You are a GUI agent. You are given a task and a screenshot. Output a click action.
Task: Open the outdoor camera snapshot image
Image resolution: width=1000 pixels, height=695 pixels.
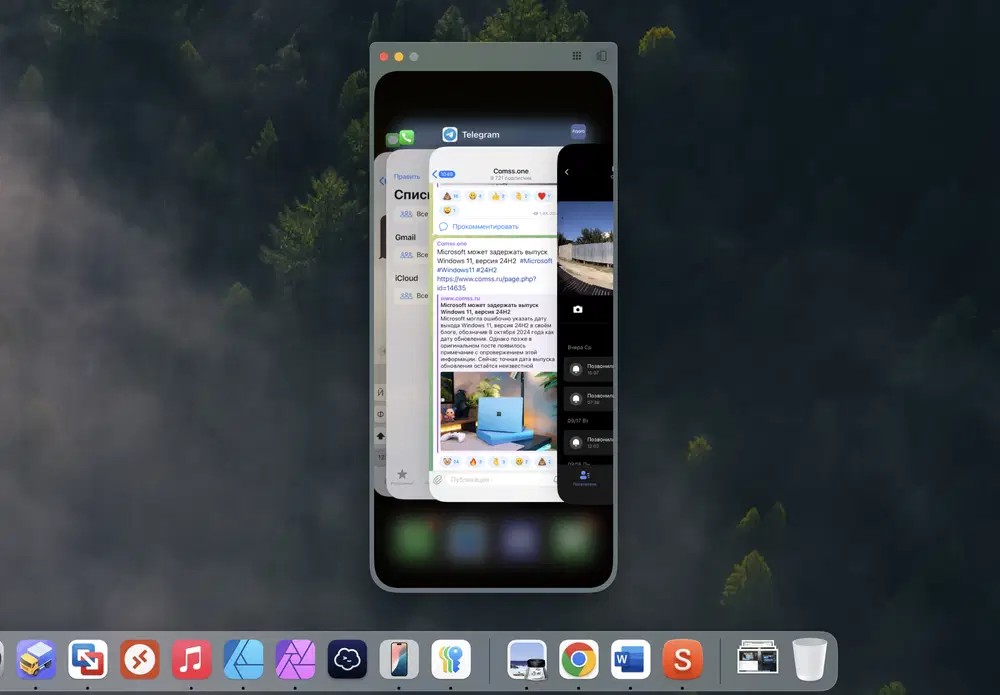(x=585, y=249)
